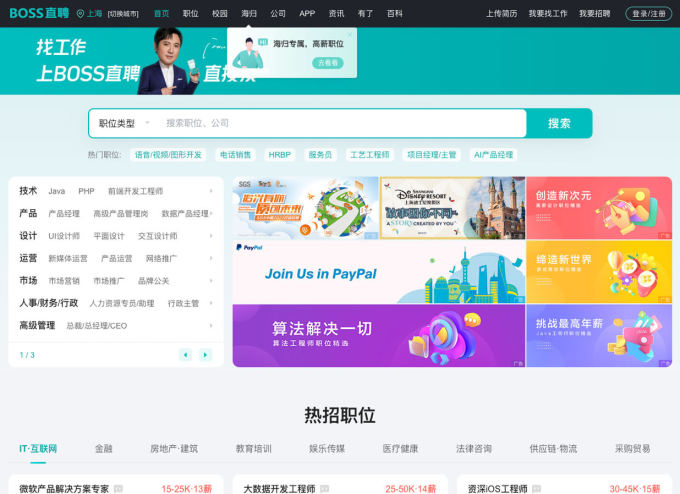Switch to the 金融 hot jobs tab
Screen dimensions: 680x494
pyautogui.click(x=103, y=449)
